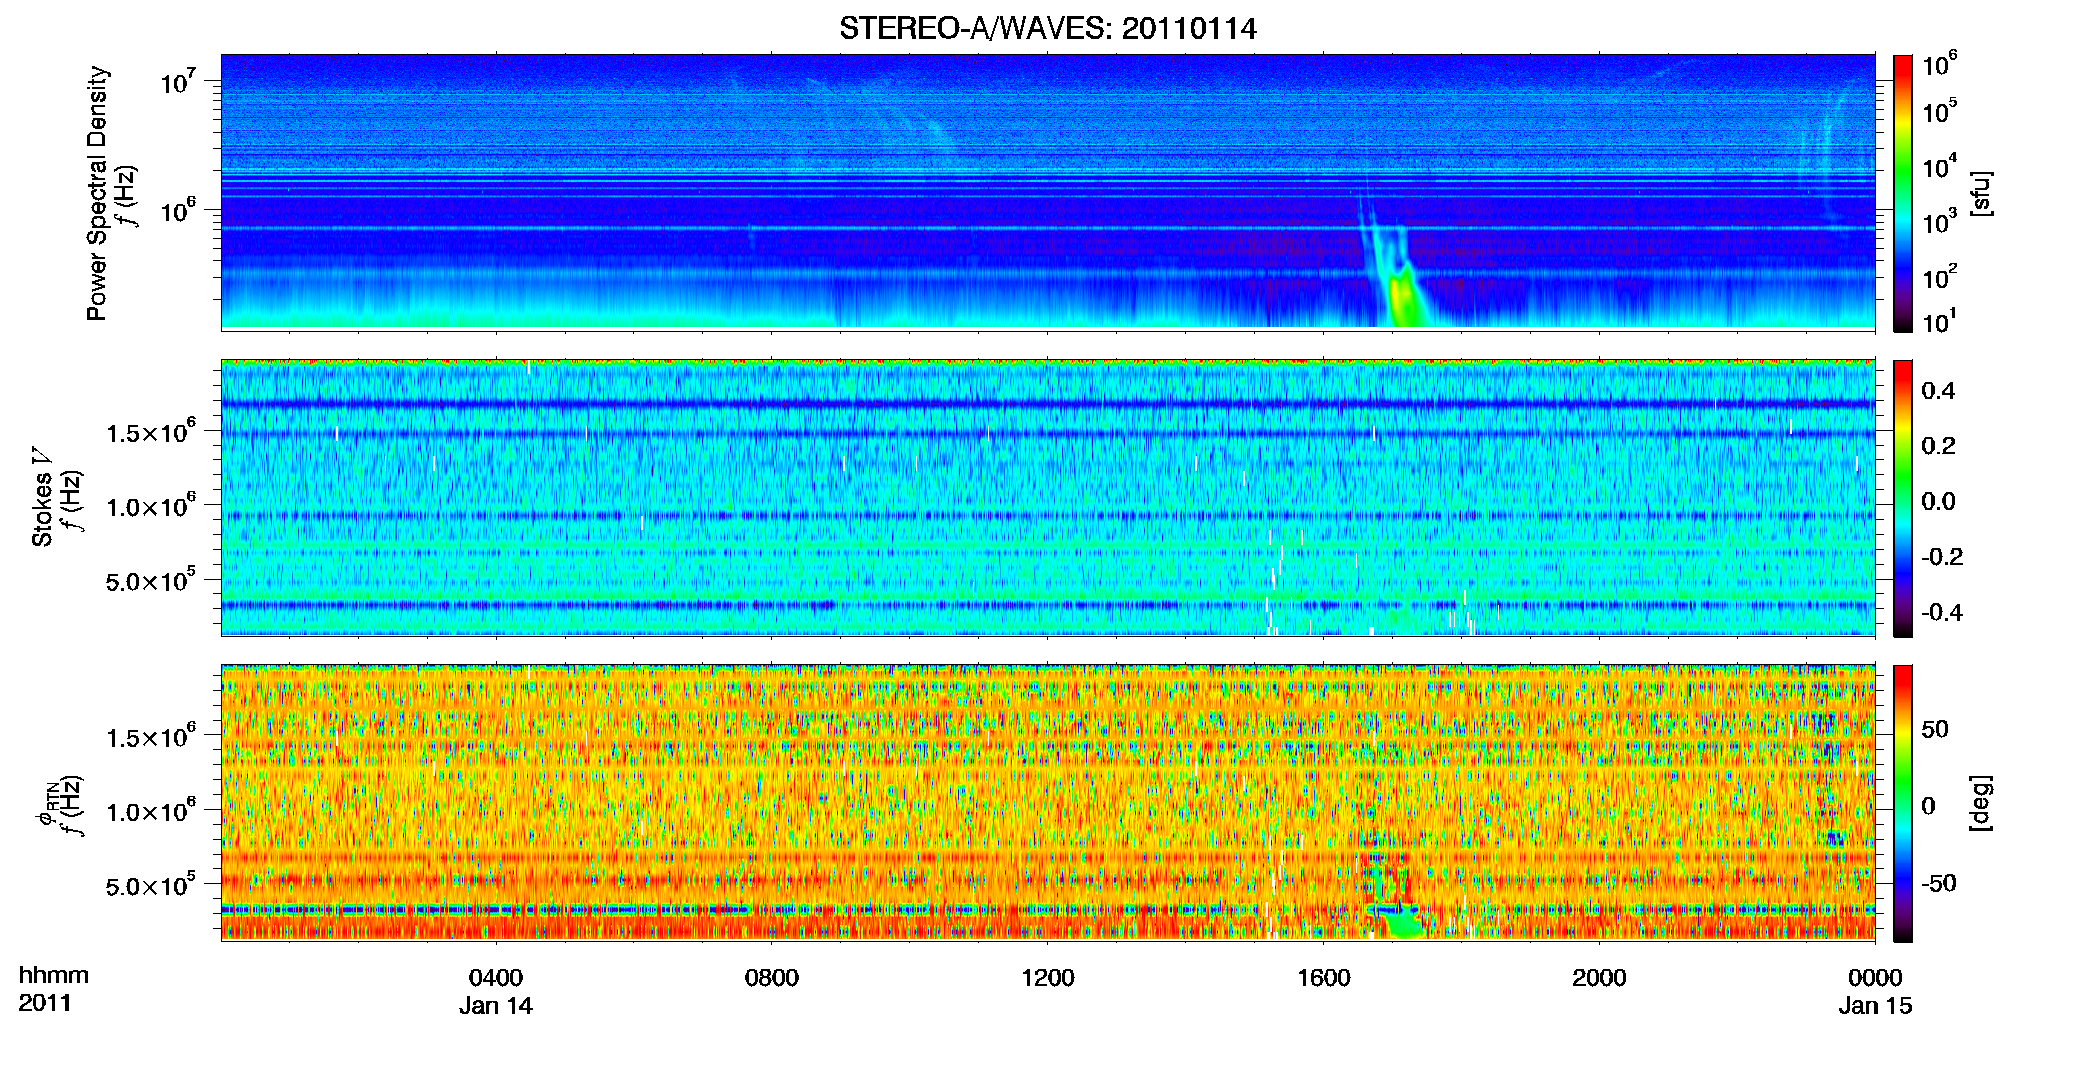Click the 2000 time tick label
Screen dimensions: 2096x1080
coord(1599,977)
